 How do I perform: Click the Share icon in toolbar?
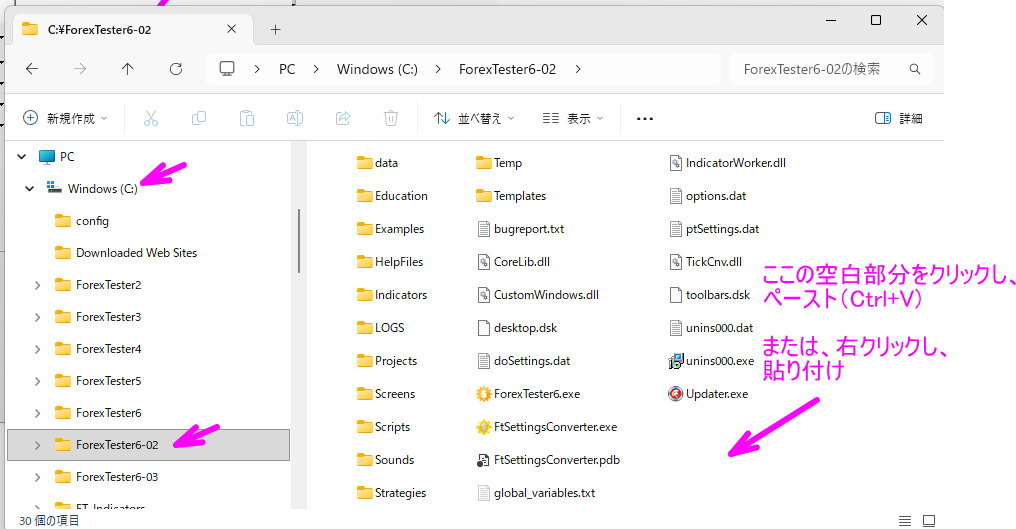(x=343, y=118)
